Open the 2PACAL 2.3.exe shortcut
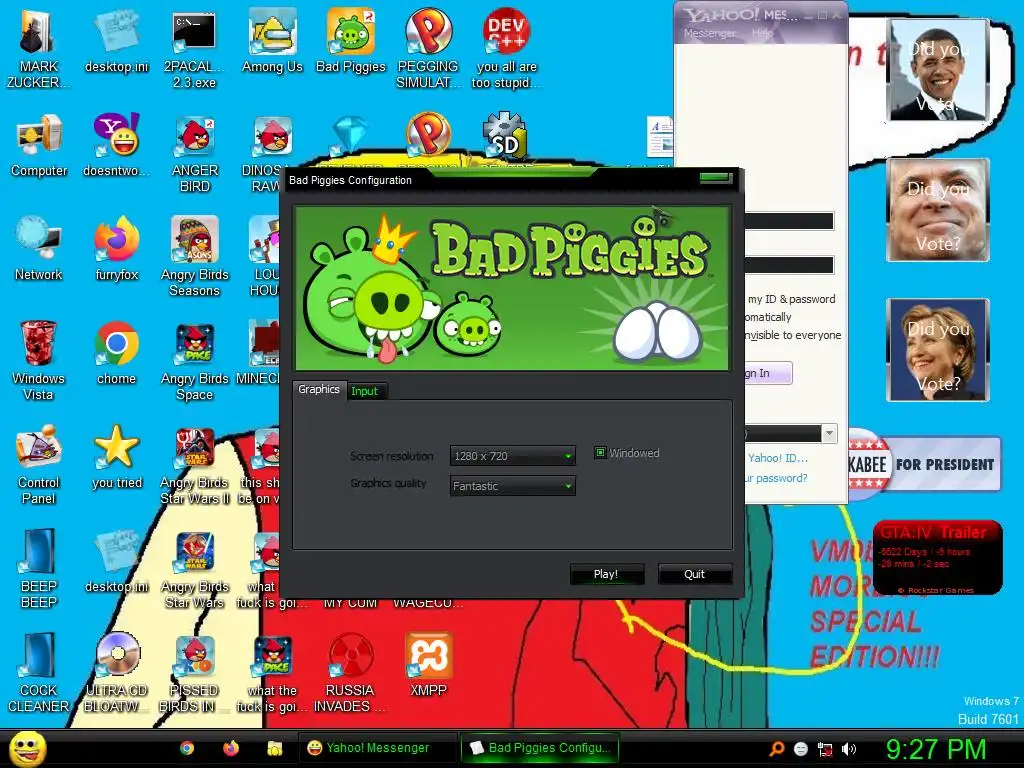 click(x=194, y=48)
